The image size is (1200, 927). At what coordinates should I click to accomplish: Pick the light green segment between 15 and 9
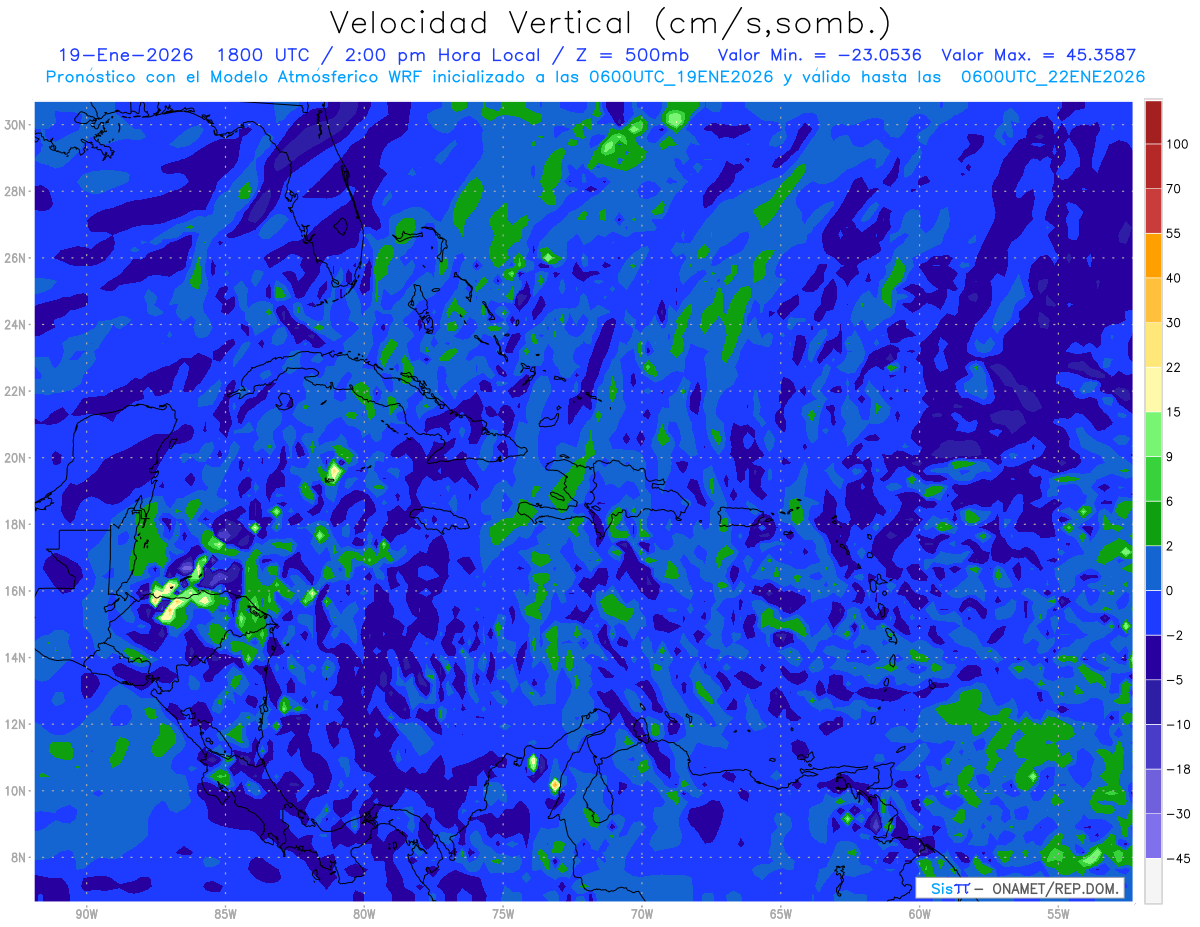click(1153, 435)
